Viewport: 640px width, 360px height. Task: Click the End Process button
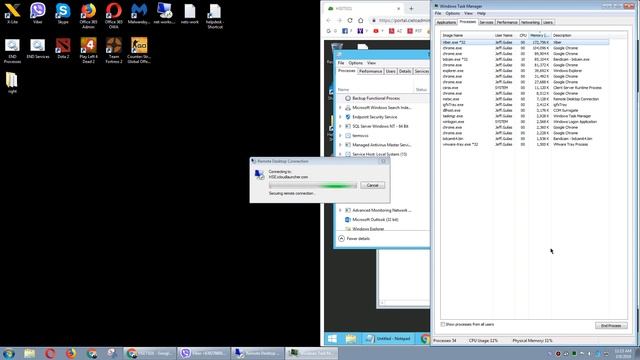click(x=611, y=326)
